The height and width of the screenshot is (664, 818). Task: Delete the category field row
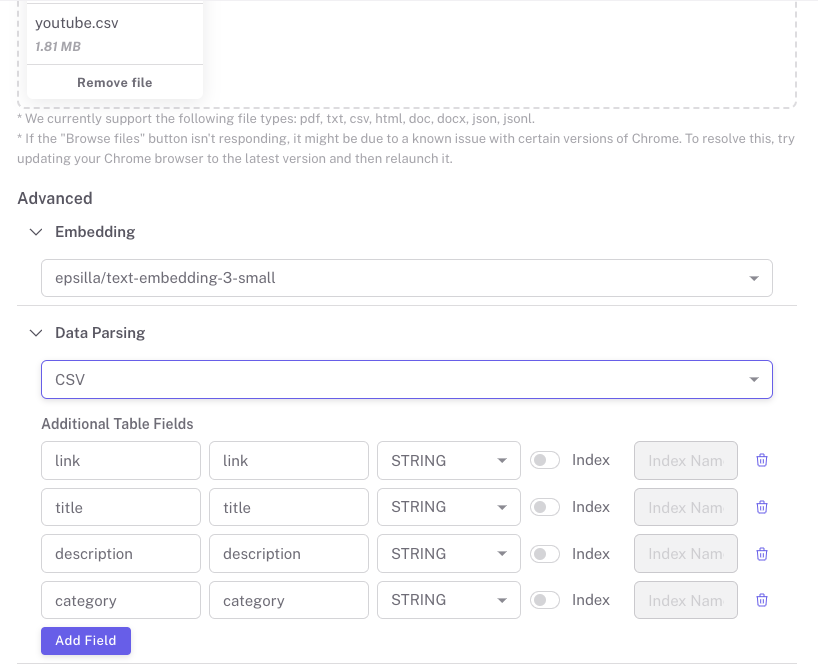762,600
